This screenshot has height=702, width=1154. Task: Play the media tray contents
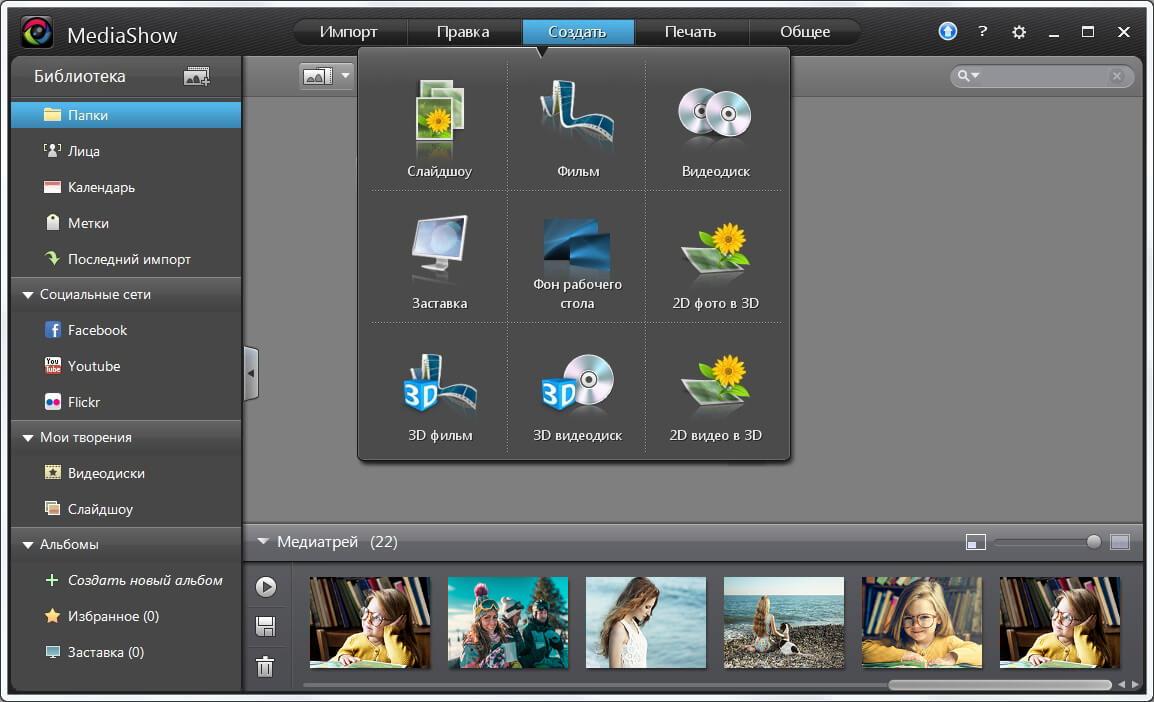(266, 586)
